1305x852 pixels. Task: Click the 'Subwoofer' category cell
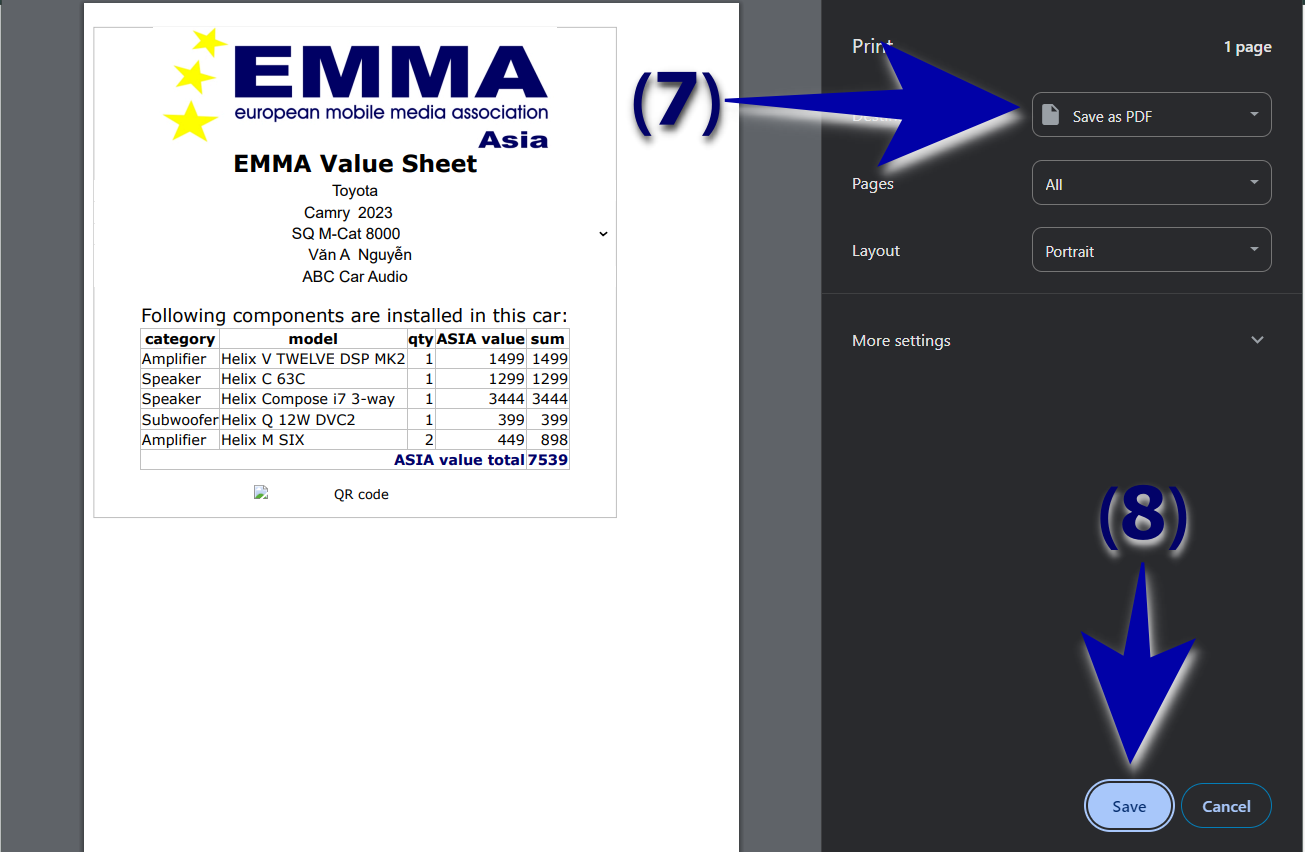click(180, 420)
